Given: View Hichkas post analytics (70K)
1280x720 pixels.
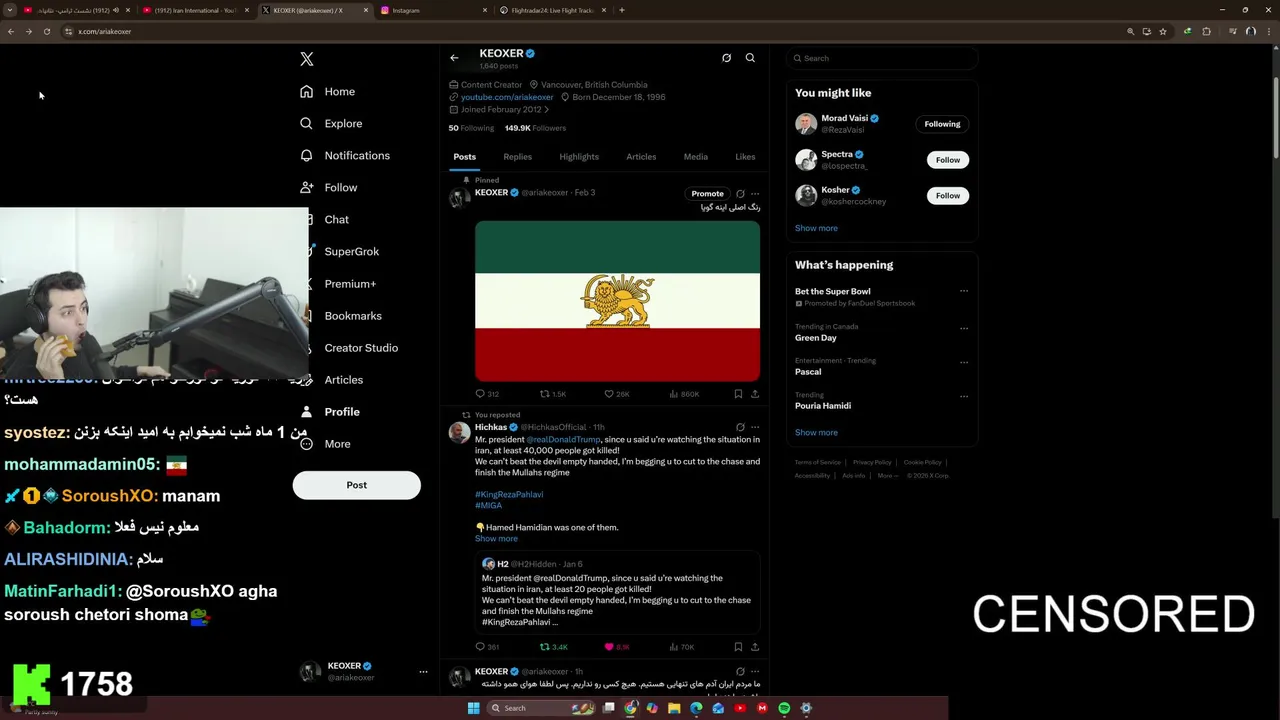Looking at the screenshot, I should (682, 647).
